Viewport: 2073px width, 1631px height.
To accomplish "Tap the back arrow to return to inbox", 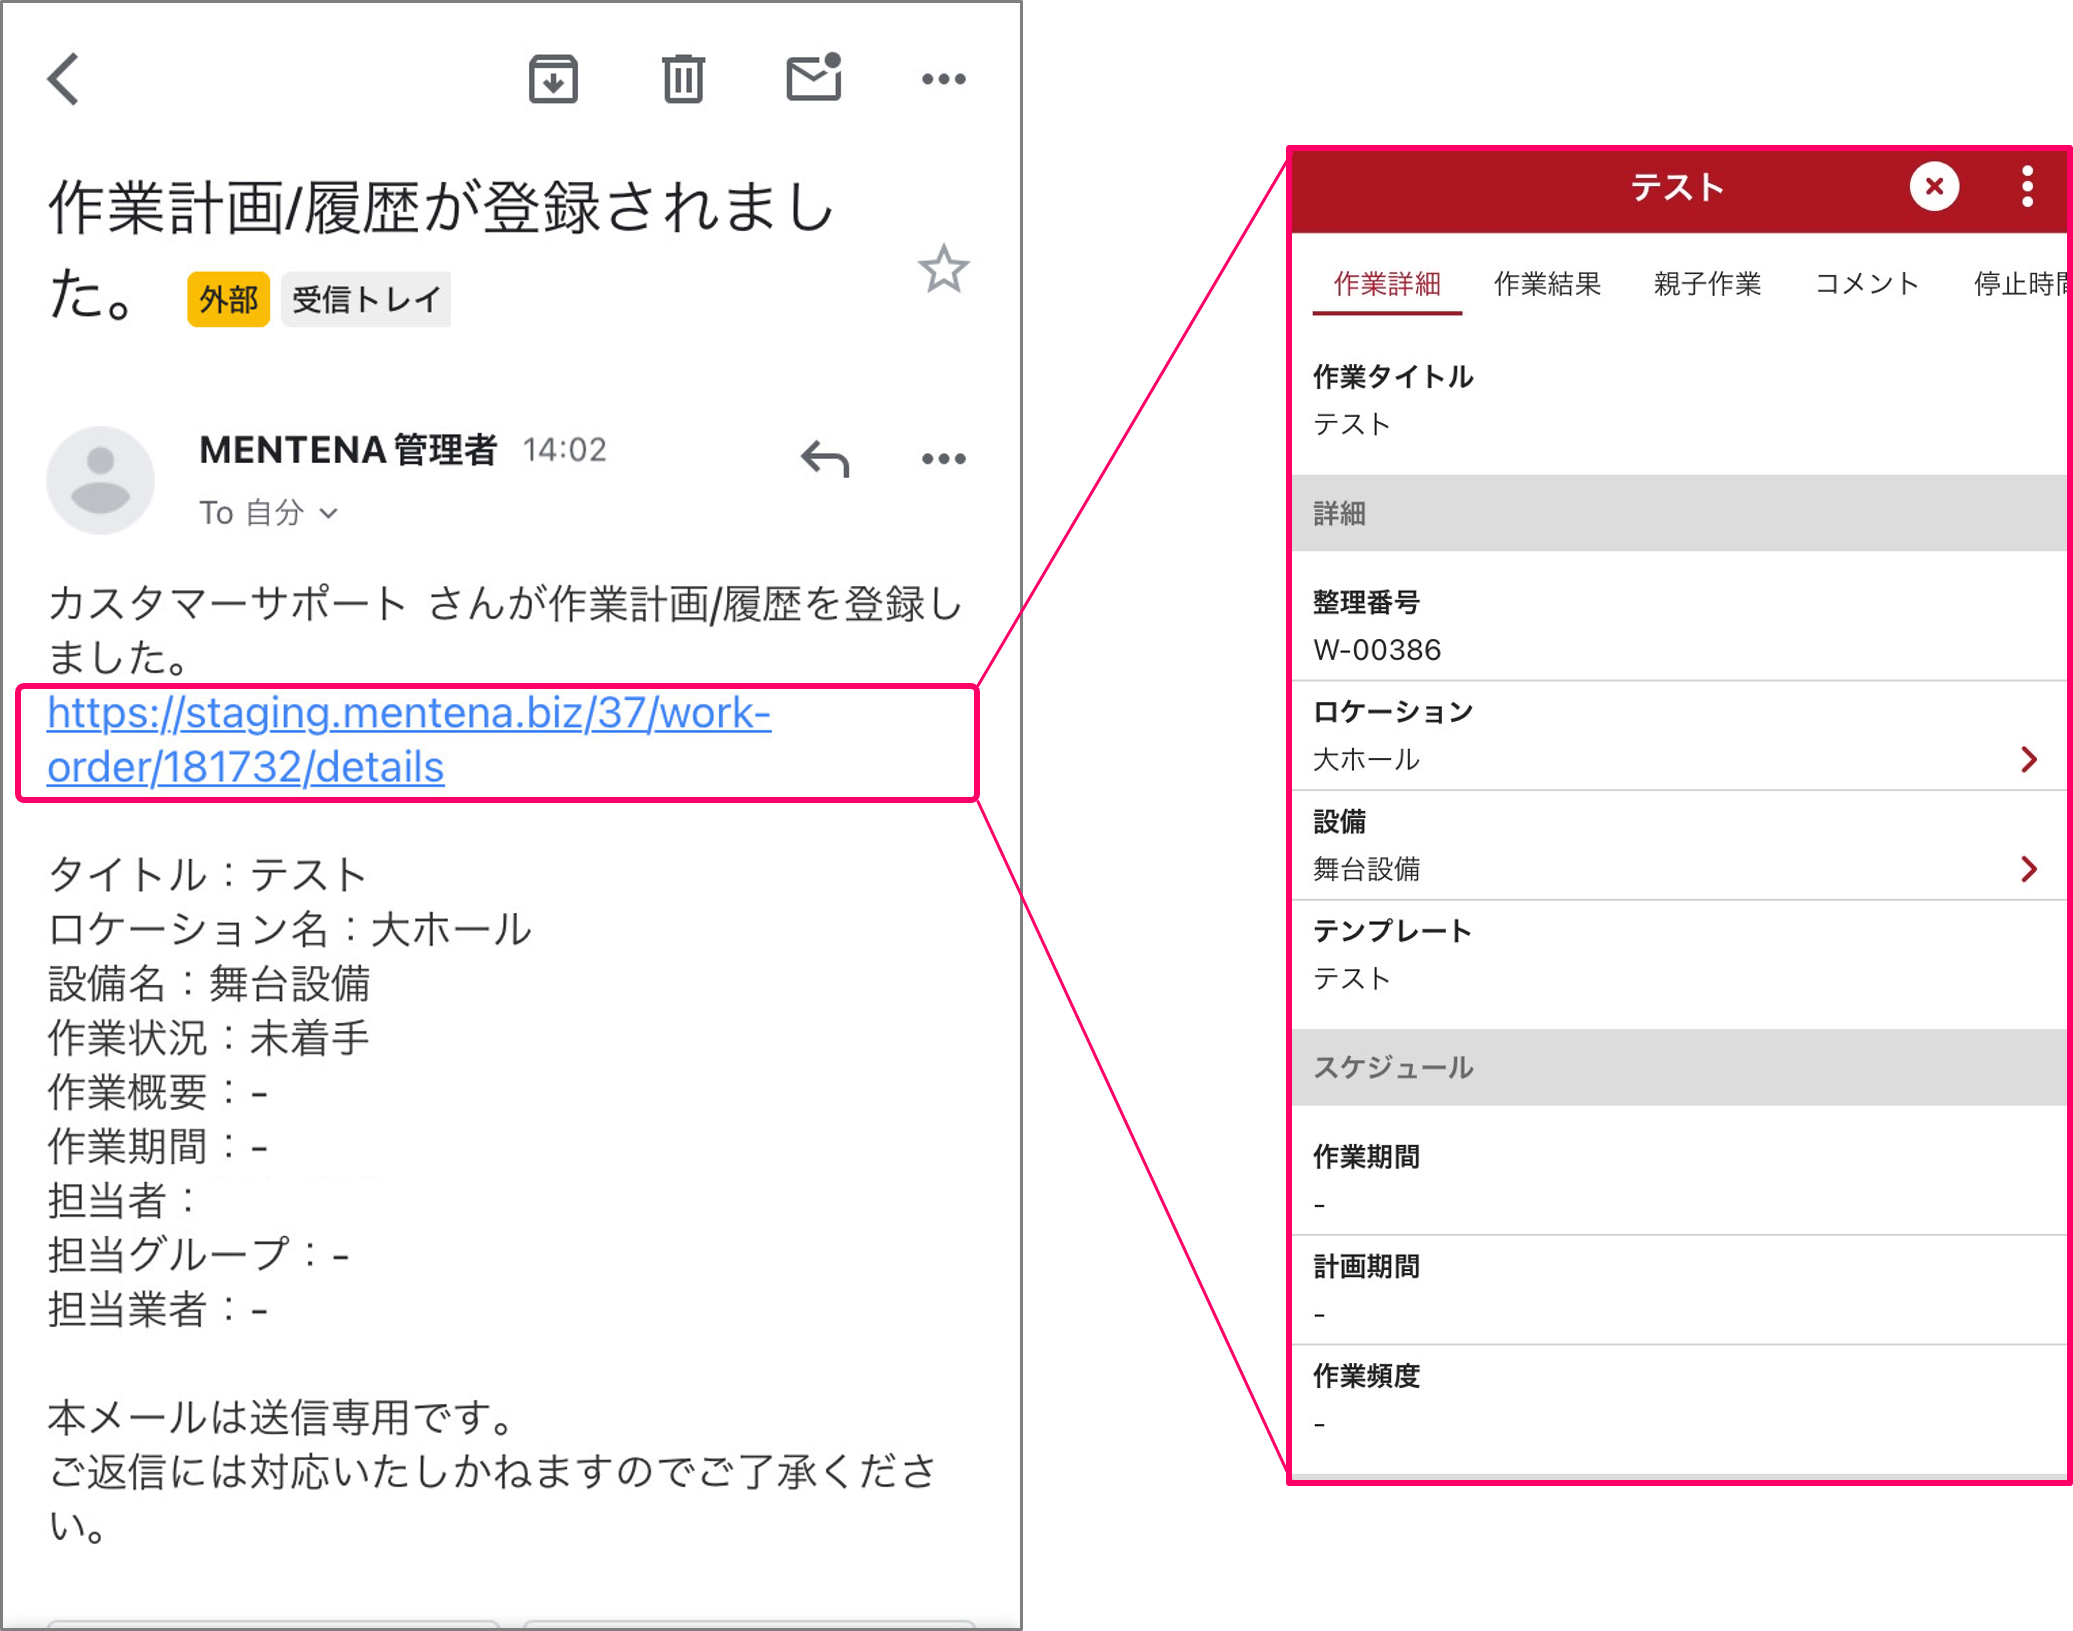I will [x=62, y=79].
